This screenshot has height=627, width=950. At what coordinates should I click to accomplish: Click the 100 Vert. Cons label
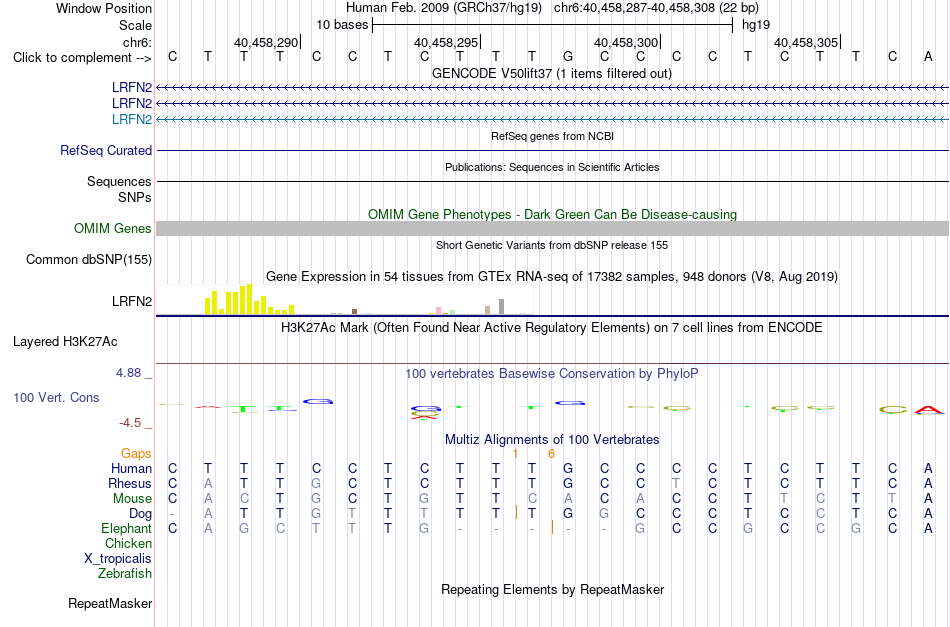pyautogui.click(x=56, y=397)
